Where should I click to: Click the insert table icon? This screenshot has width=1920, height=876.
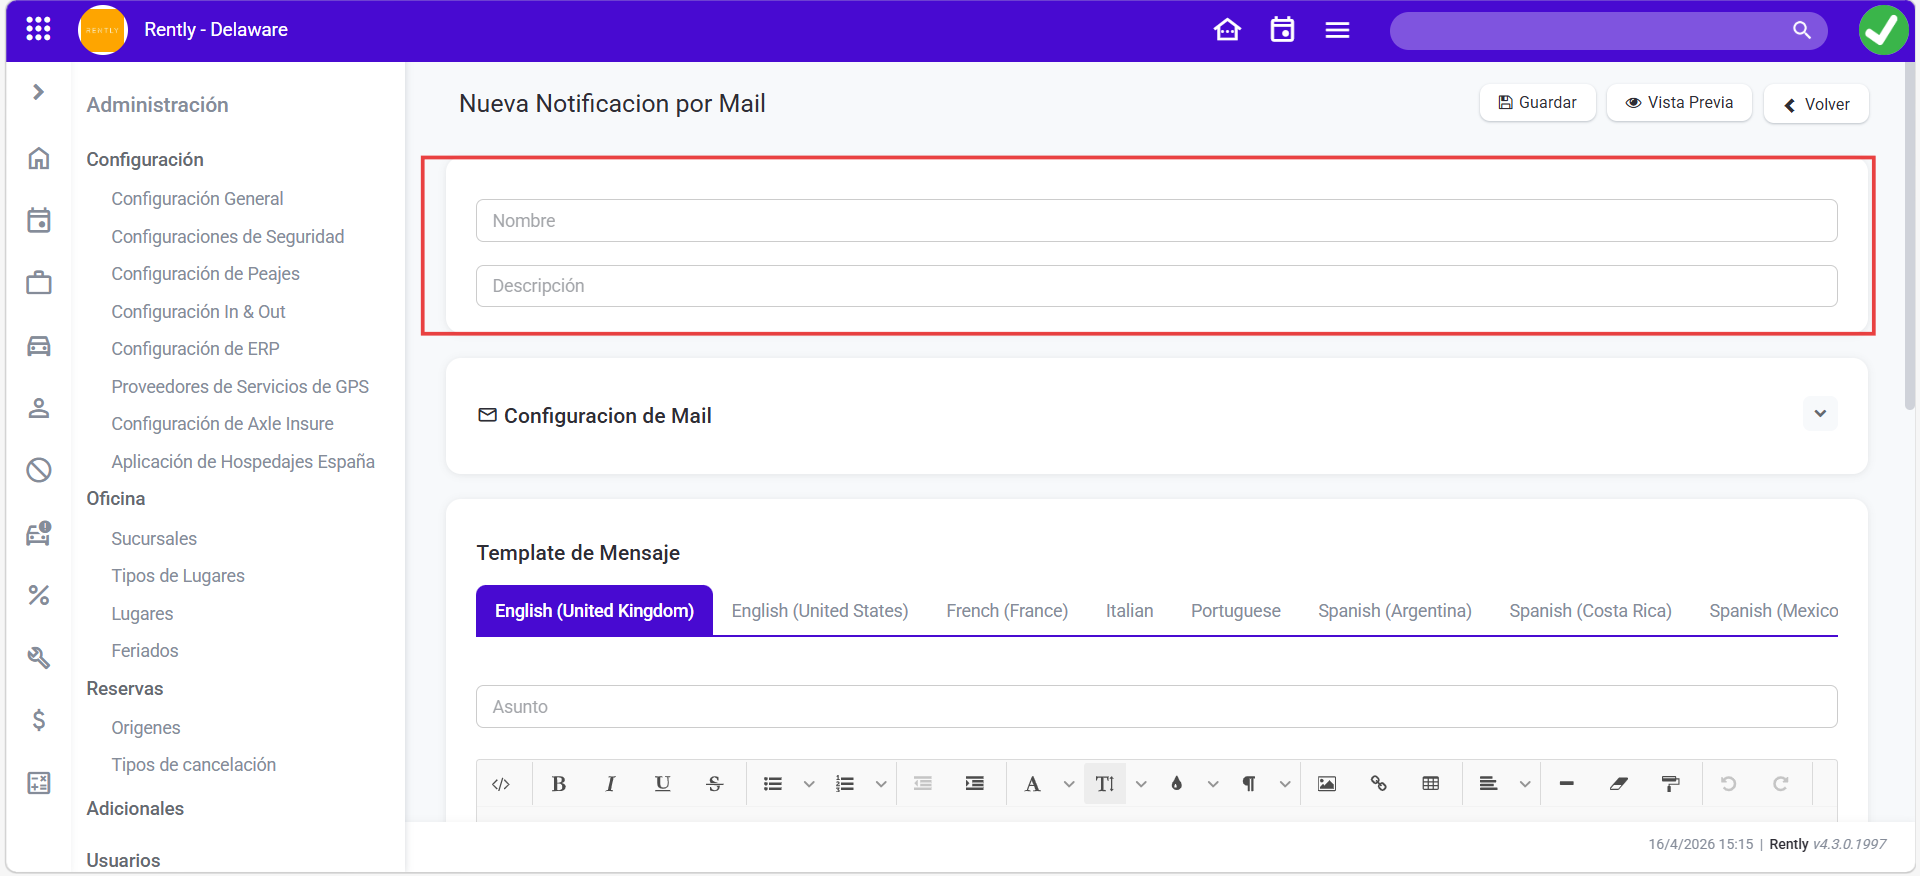pyautogui.click(x=1431, y=784)
